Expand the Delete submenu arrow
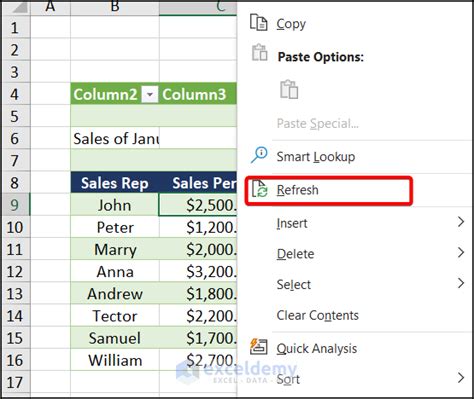 [x=461, y=252]
